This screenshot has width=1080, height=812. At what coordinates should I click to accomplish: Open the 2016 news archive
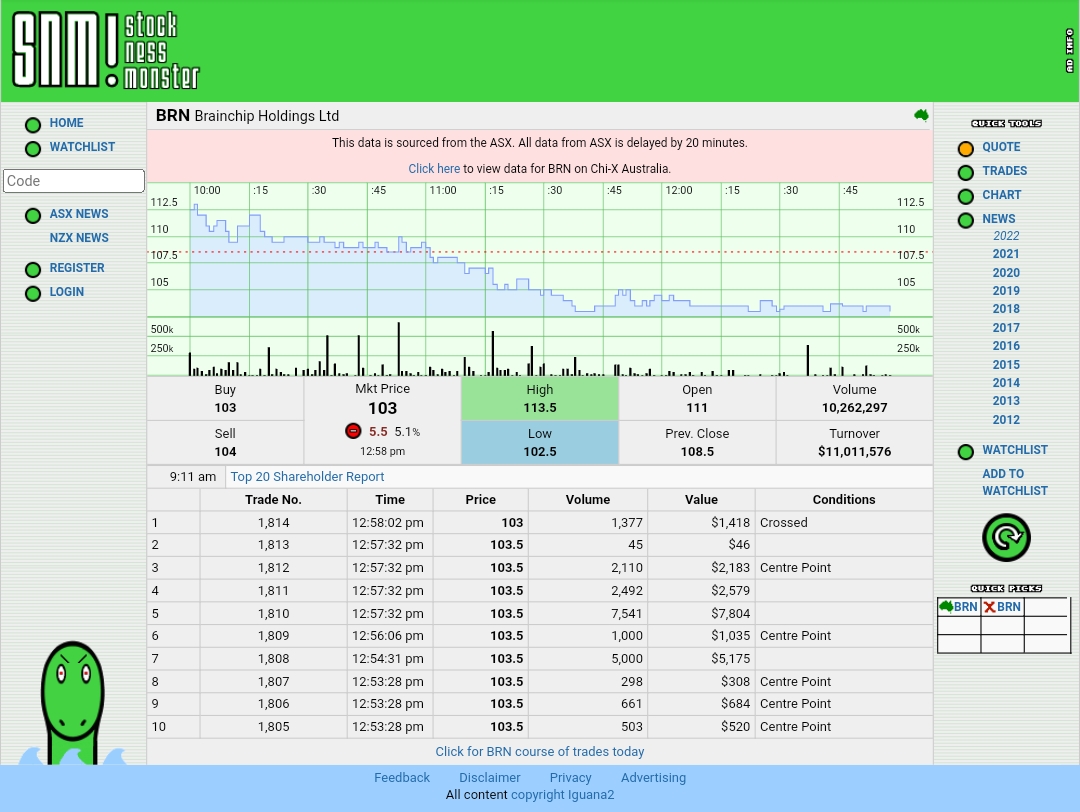[x=1006, y=346]
